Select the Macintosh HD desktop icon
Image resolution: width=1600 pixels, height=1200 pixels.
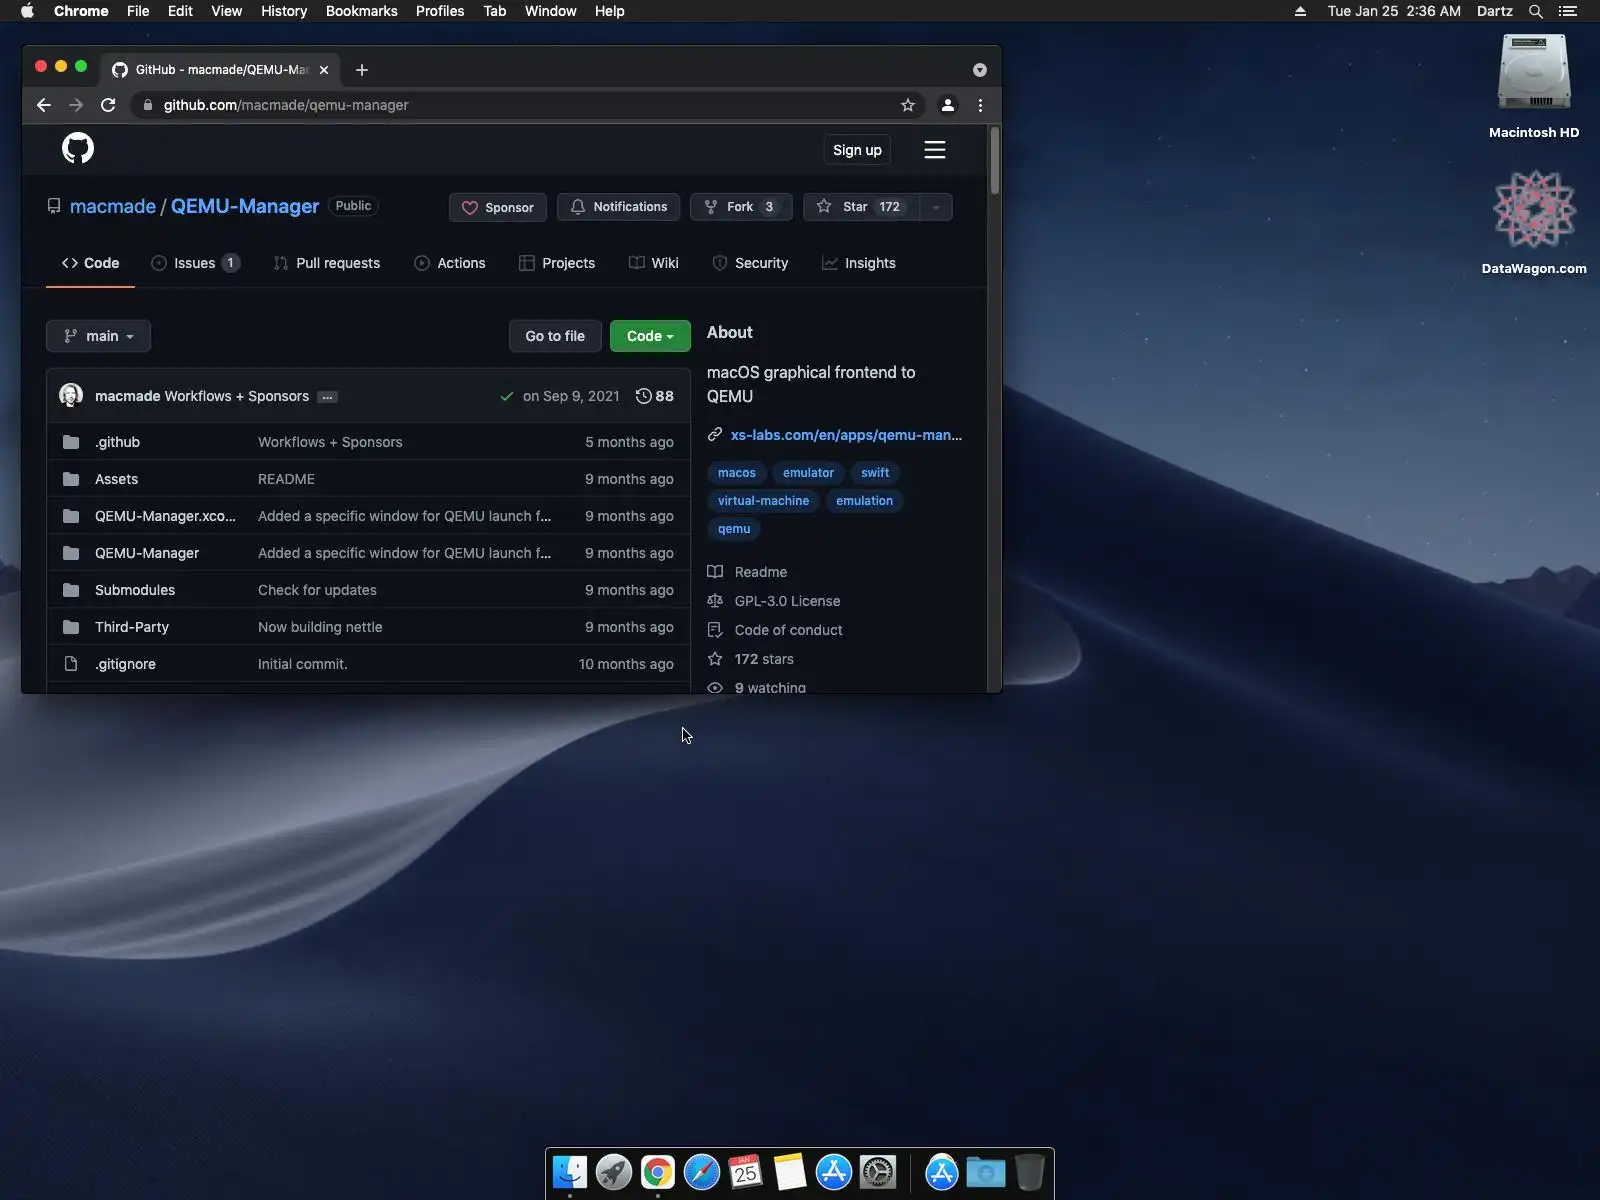[x=1534, y=86]
